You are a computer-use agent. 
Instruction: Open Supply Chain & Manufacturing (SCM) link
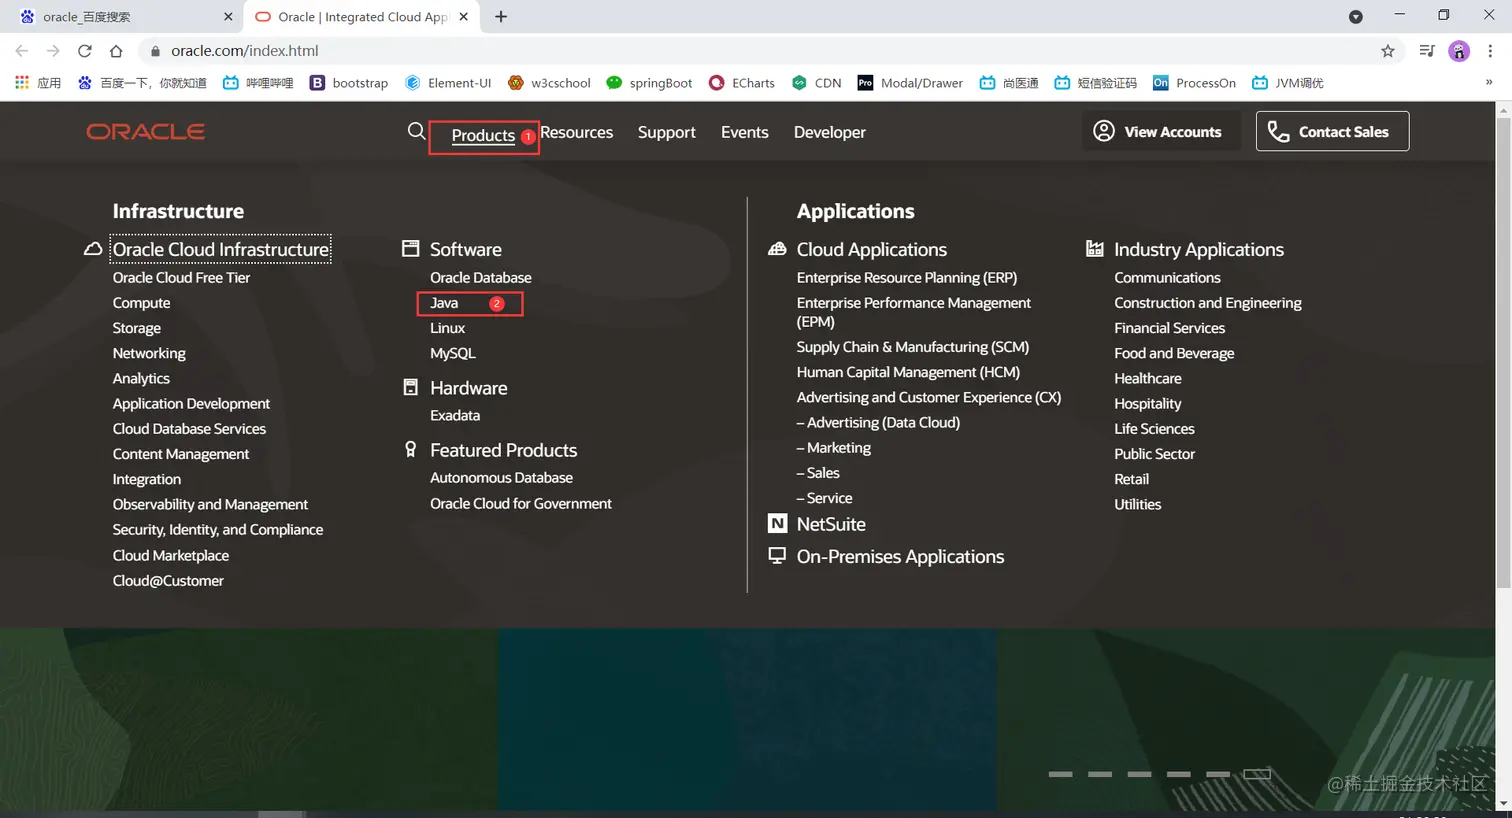[913, 347]
